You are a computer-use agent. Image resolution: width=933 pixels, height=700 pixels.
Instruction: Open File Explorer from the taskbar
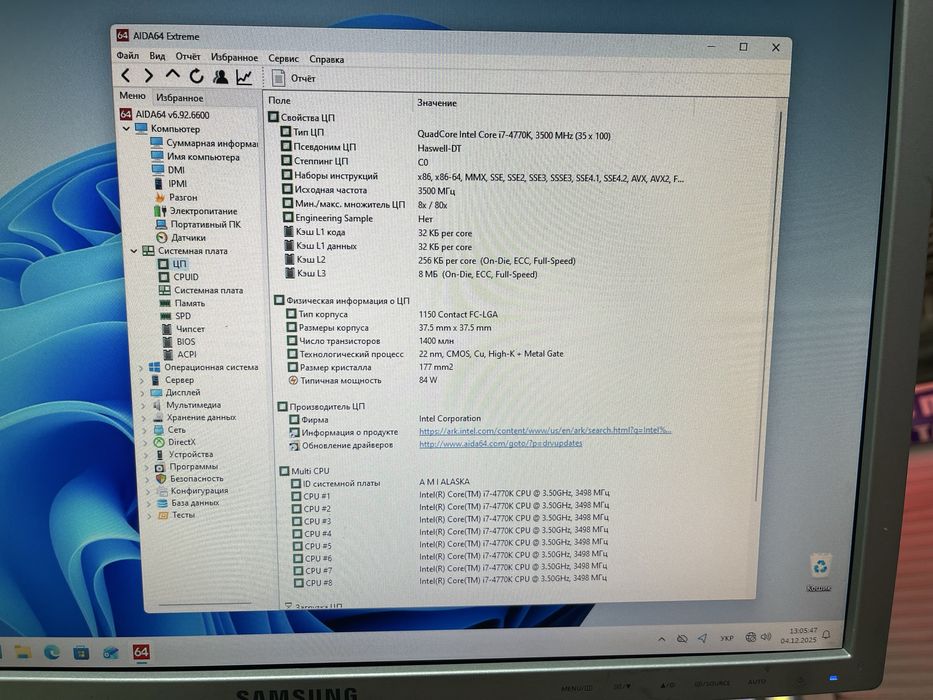coord(23,652)
